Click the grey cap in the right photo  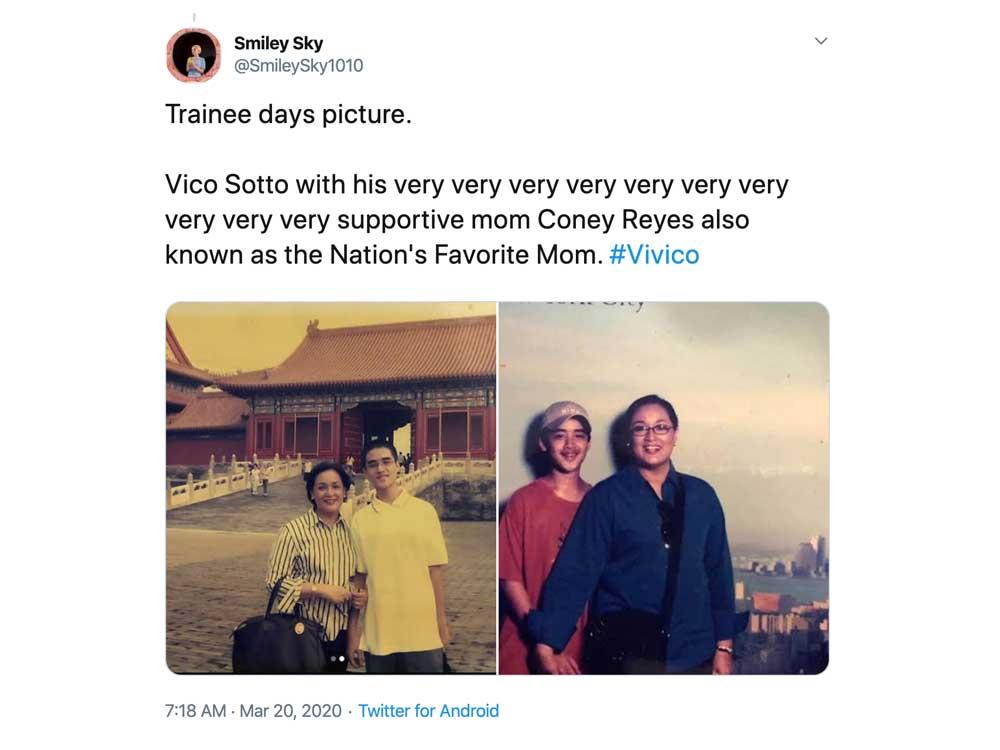pos(564,414)
